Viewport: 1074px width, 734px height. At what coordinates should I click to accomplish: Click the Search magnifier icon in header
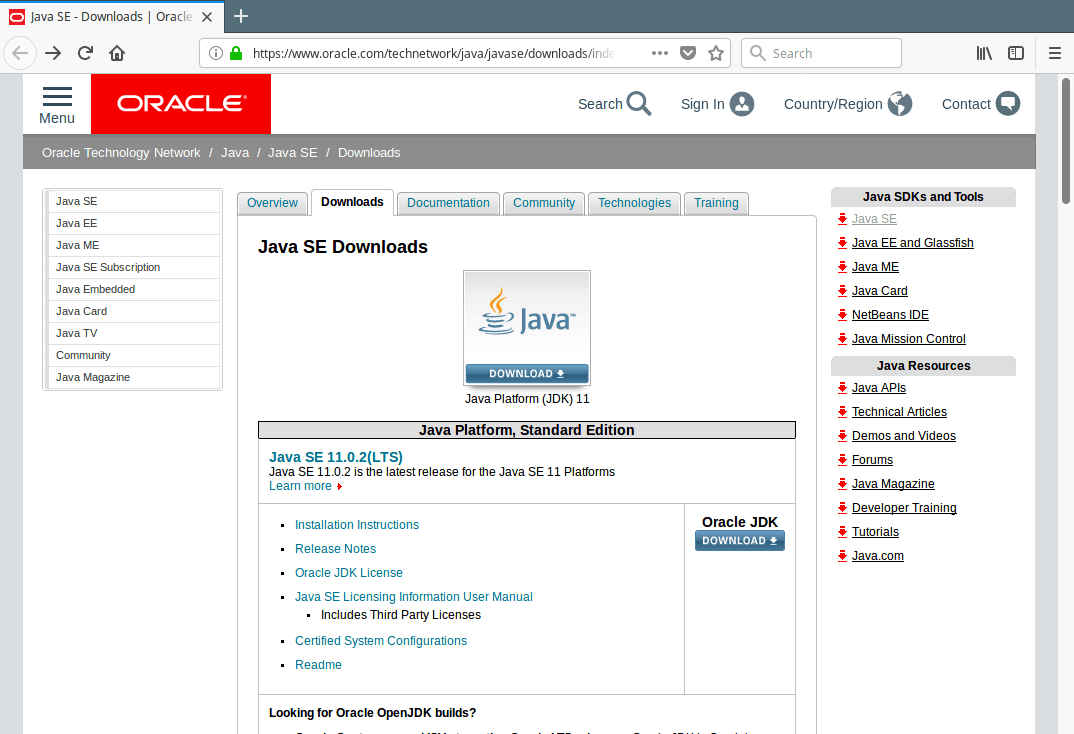(x=639, y=104)
